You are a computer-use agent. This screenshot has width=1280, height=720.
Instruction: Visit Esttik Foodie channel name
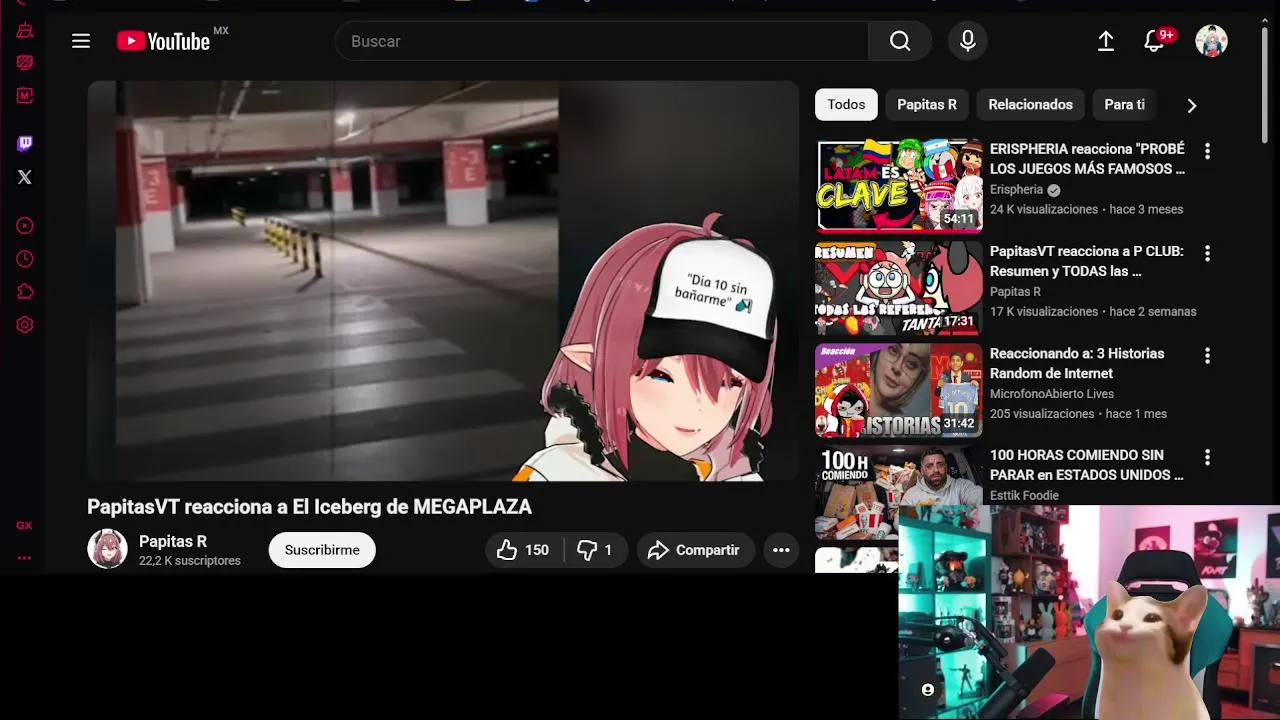pos(1024,496)
